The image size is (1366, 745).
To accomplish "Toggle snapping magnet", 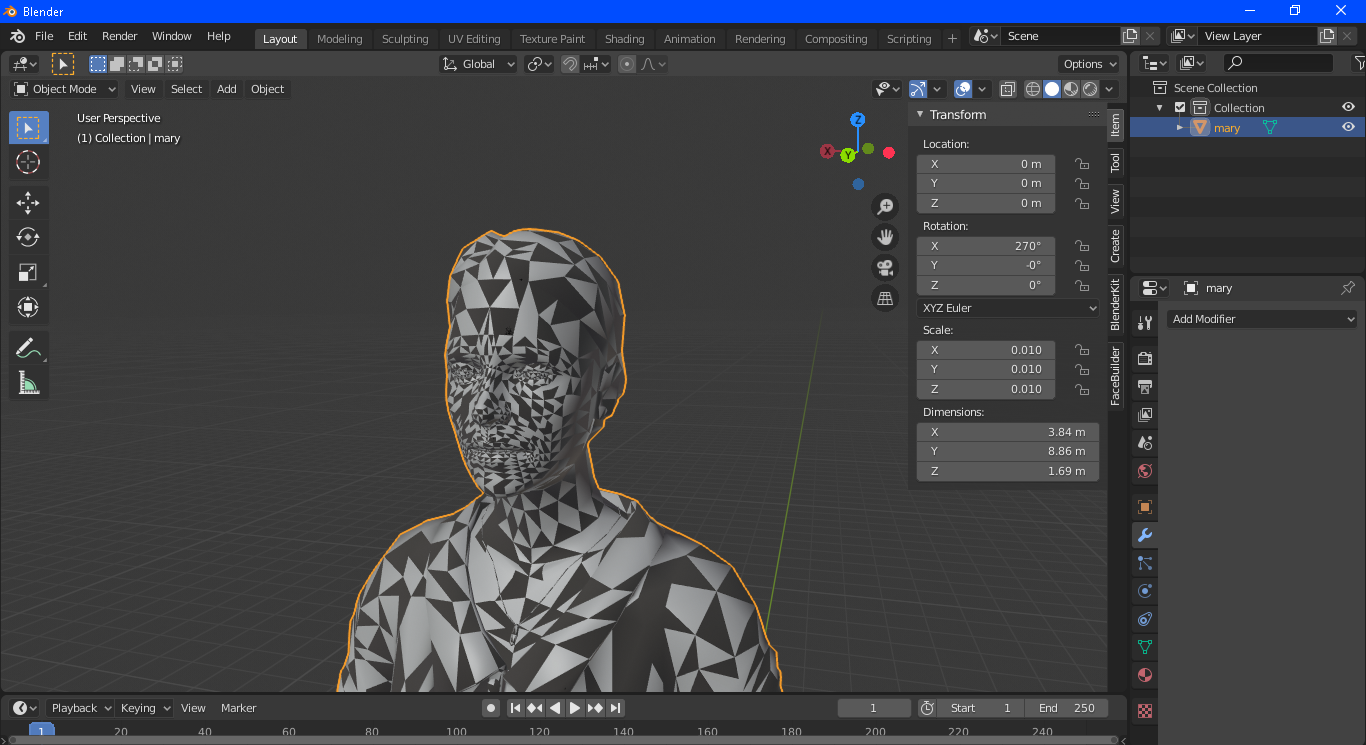I will tap(569, 64).
